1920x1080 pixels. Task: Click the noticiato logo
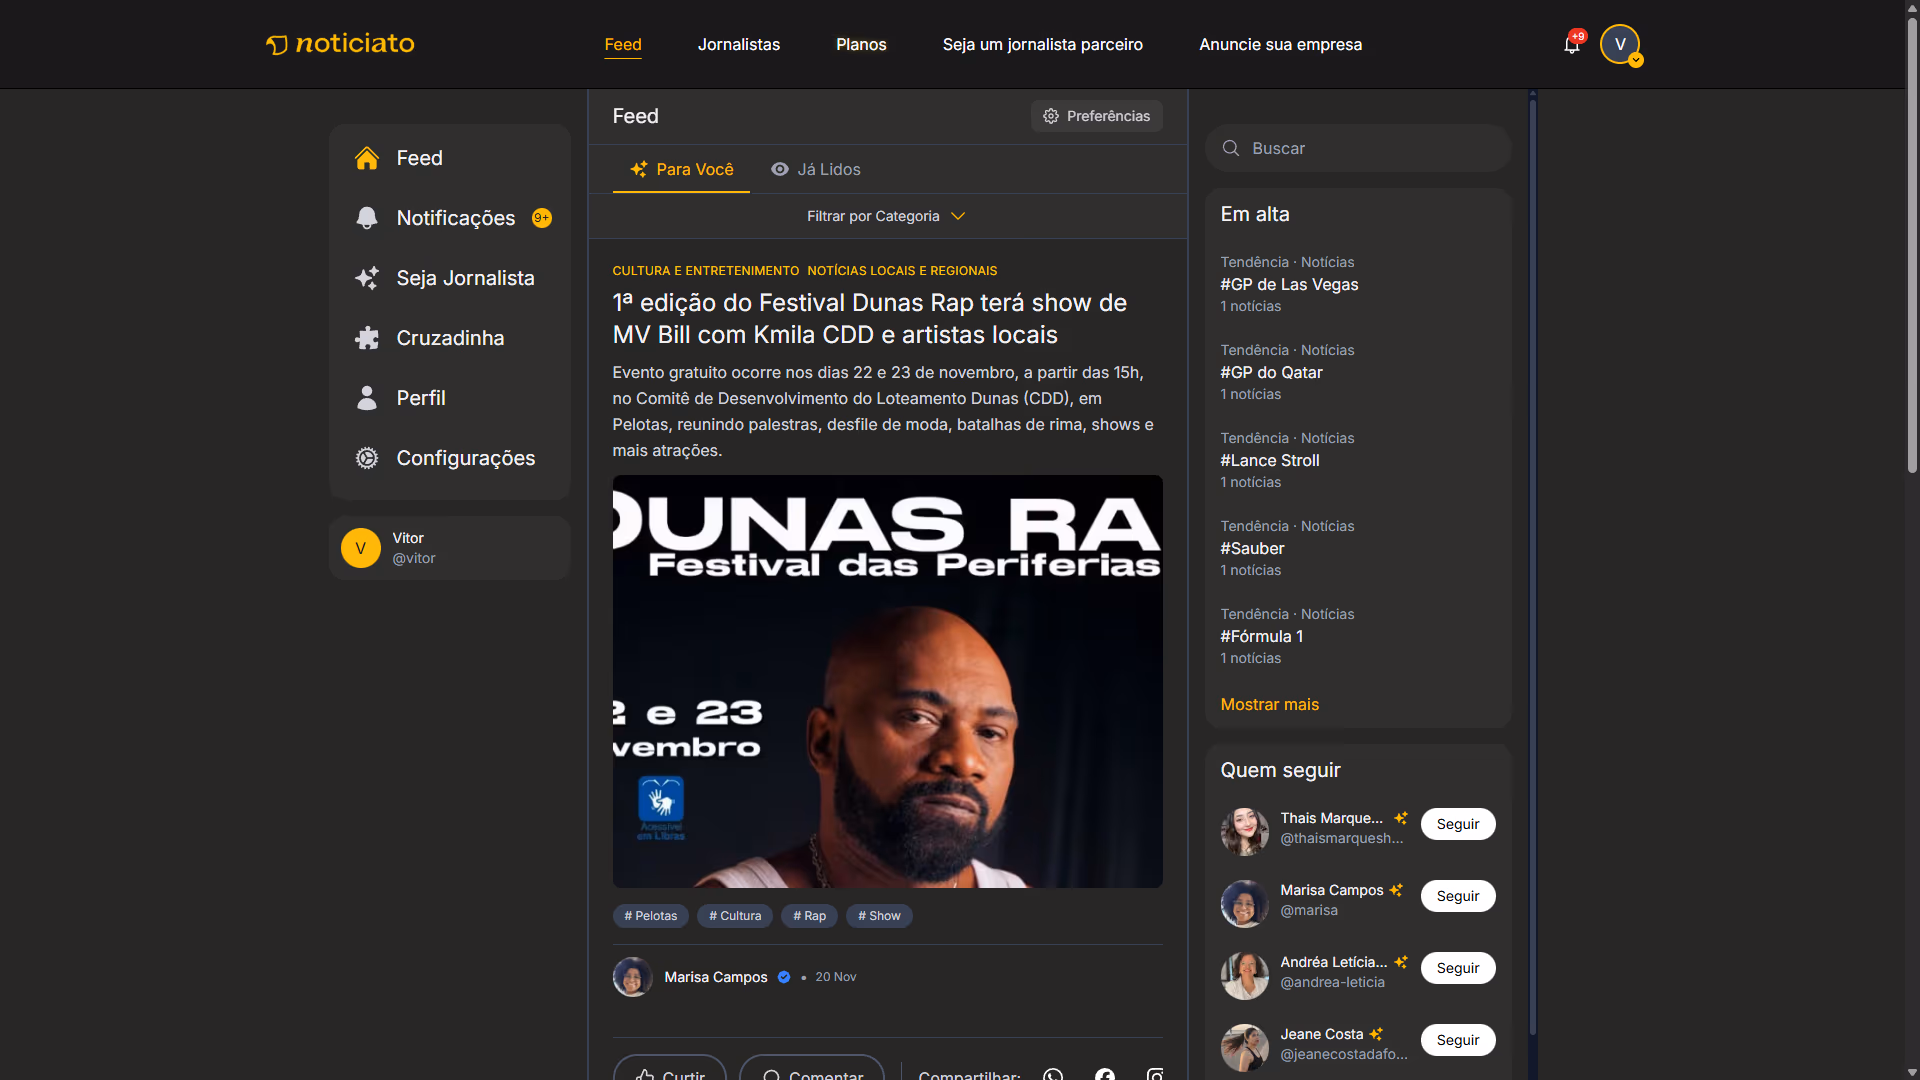[340, 44]
